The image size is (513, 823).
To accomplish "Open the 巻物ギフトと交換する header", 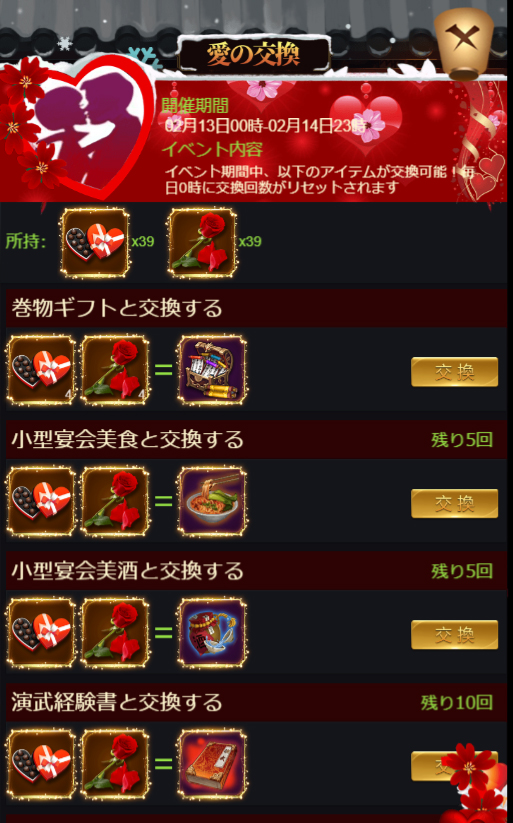I will coord(257,308).
